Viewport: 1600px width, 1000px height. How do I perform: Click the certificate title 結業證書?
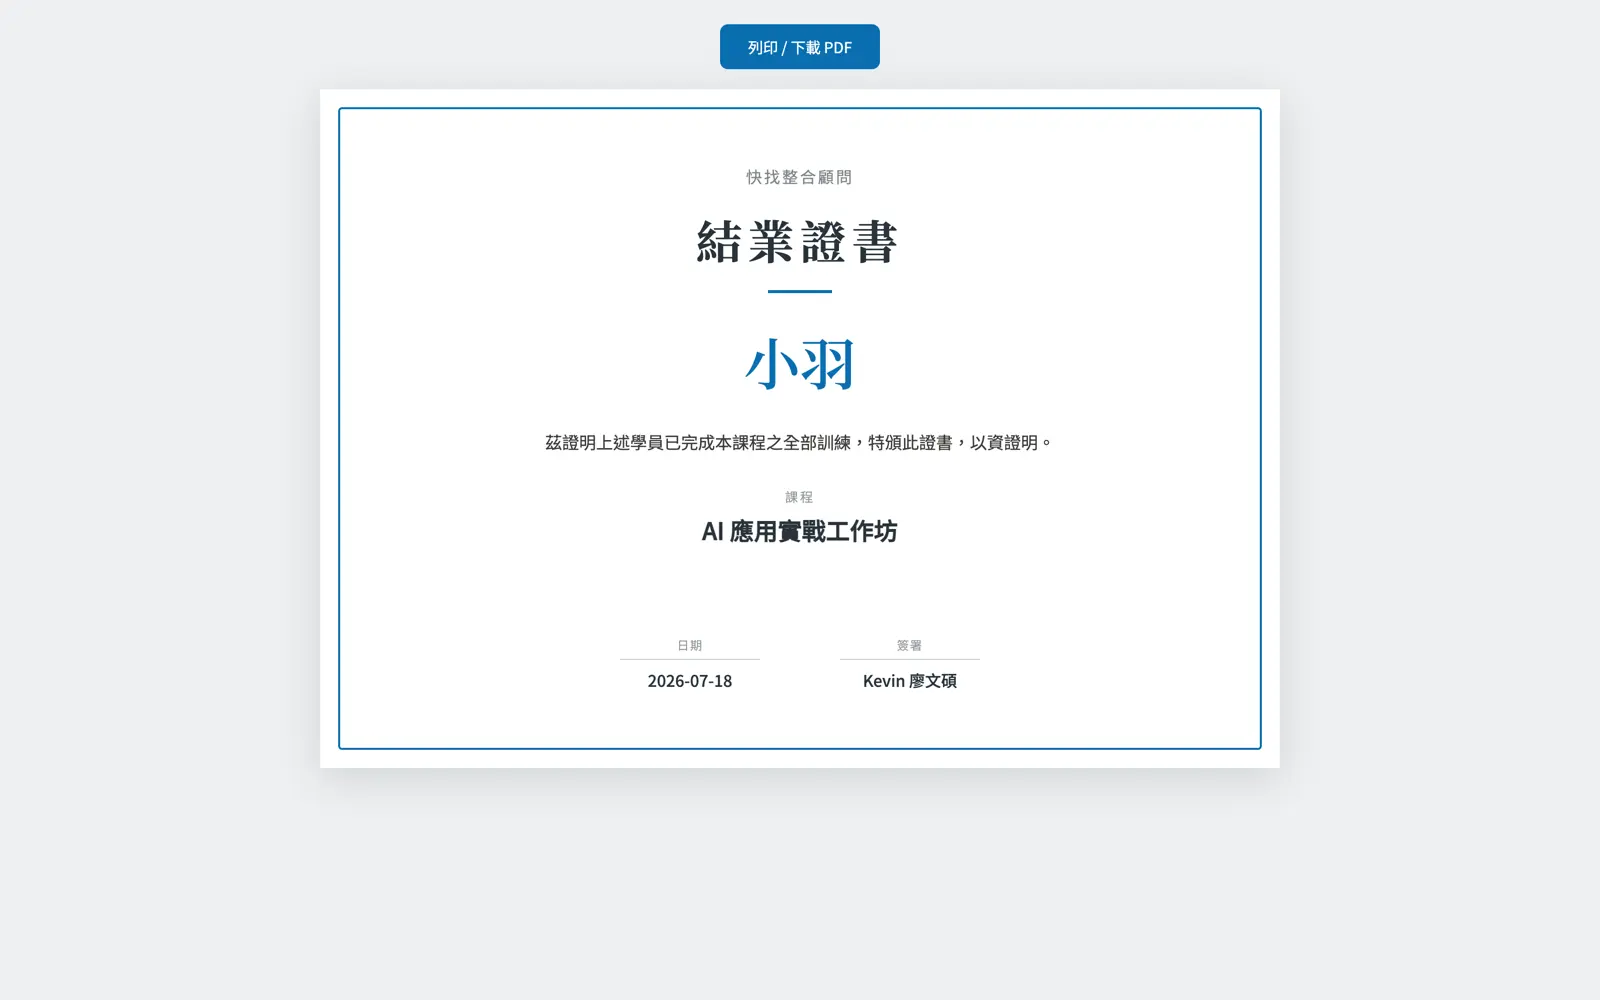pos(799,242)
